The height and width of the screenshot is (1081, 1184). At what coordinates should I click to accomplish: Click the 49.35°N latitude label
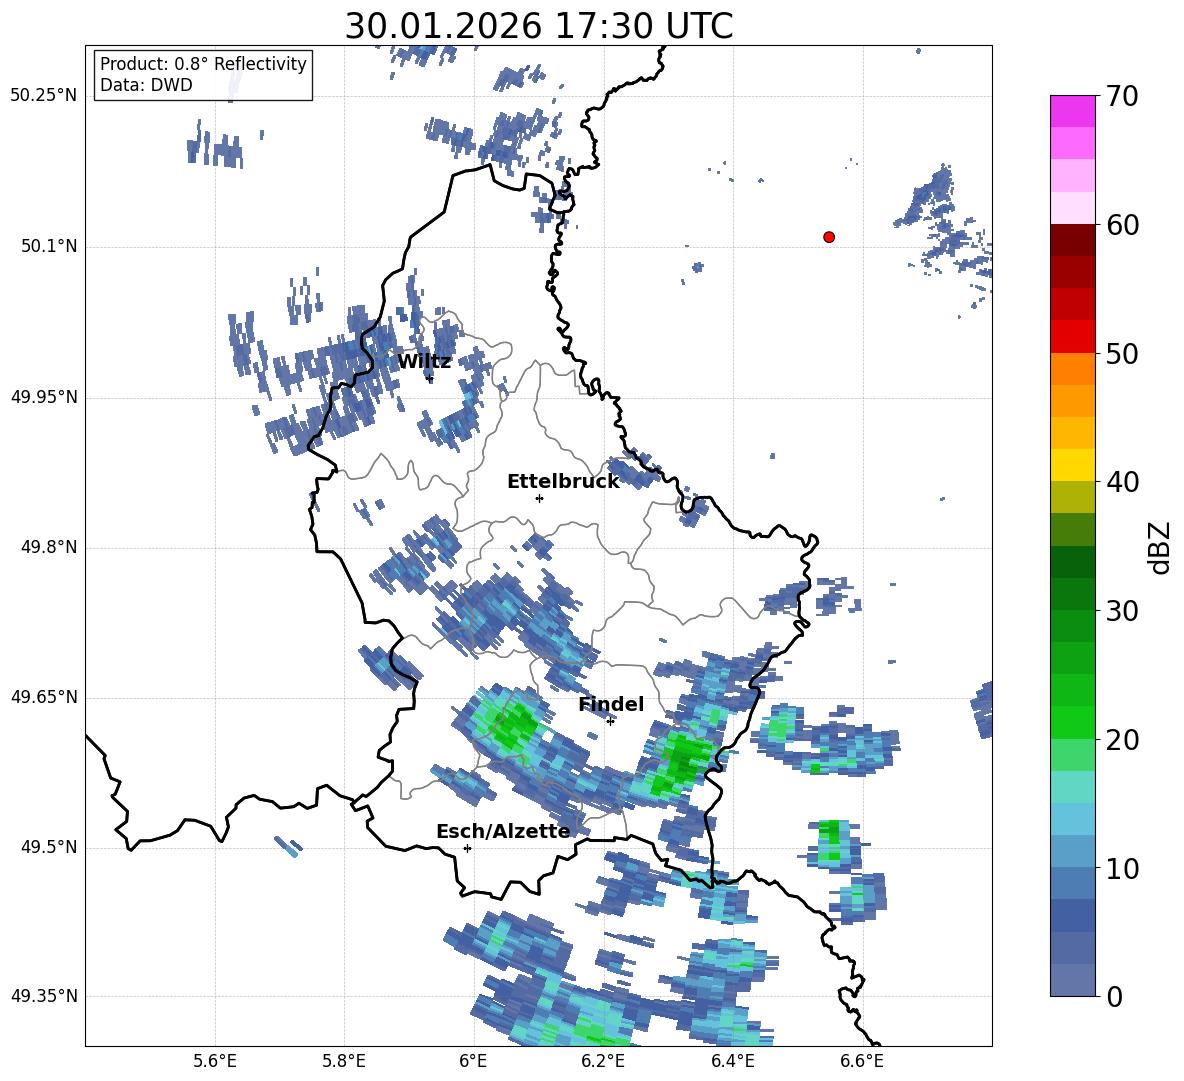point(44,996)
